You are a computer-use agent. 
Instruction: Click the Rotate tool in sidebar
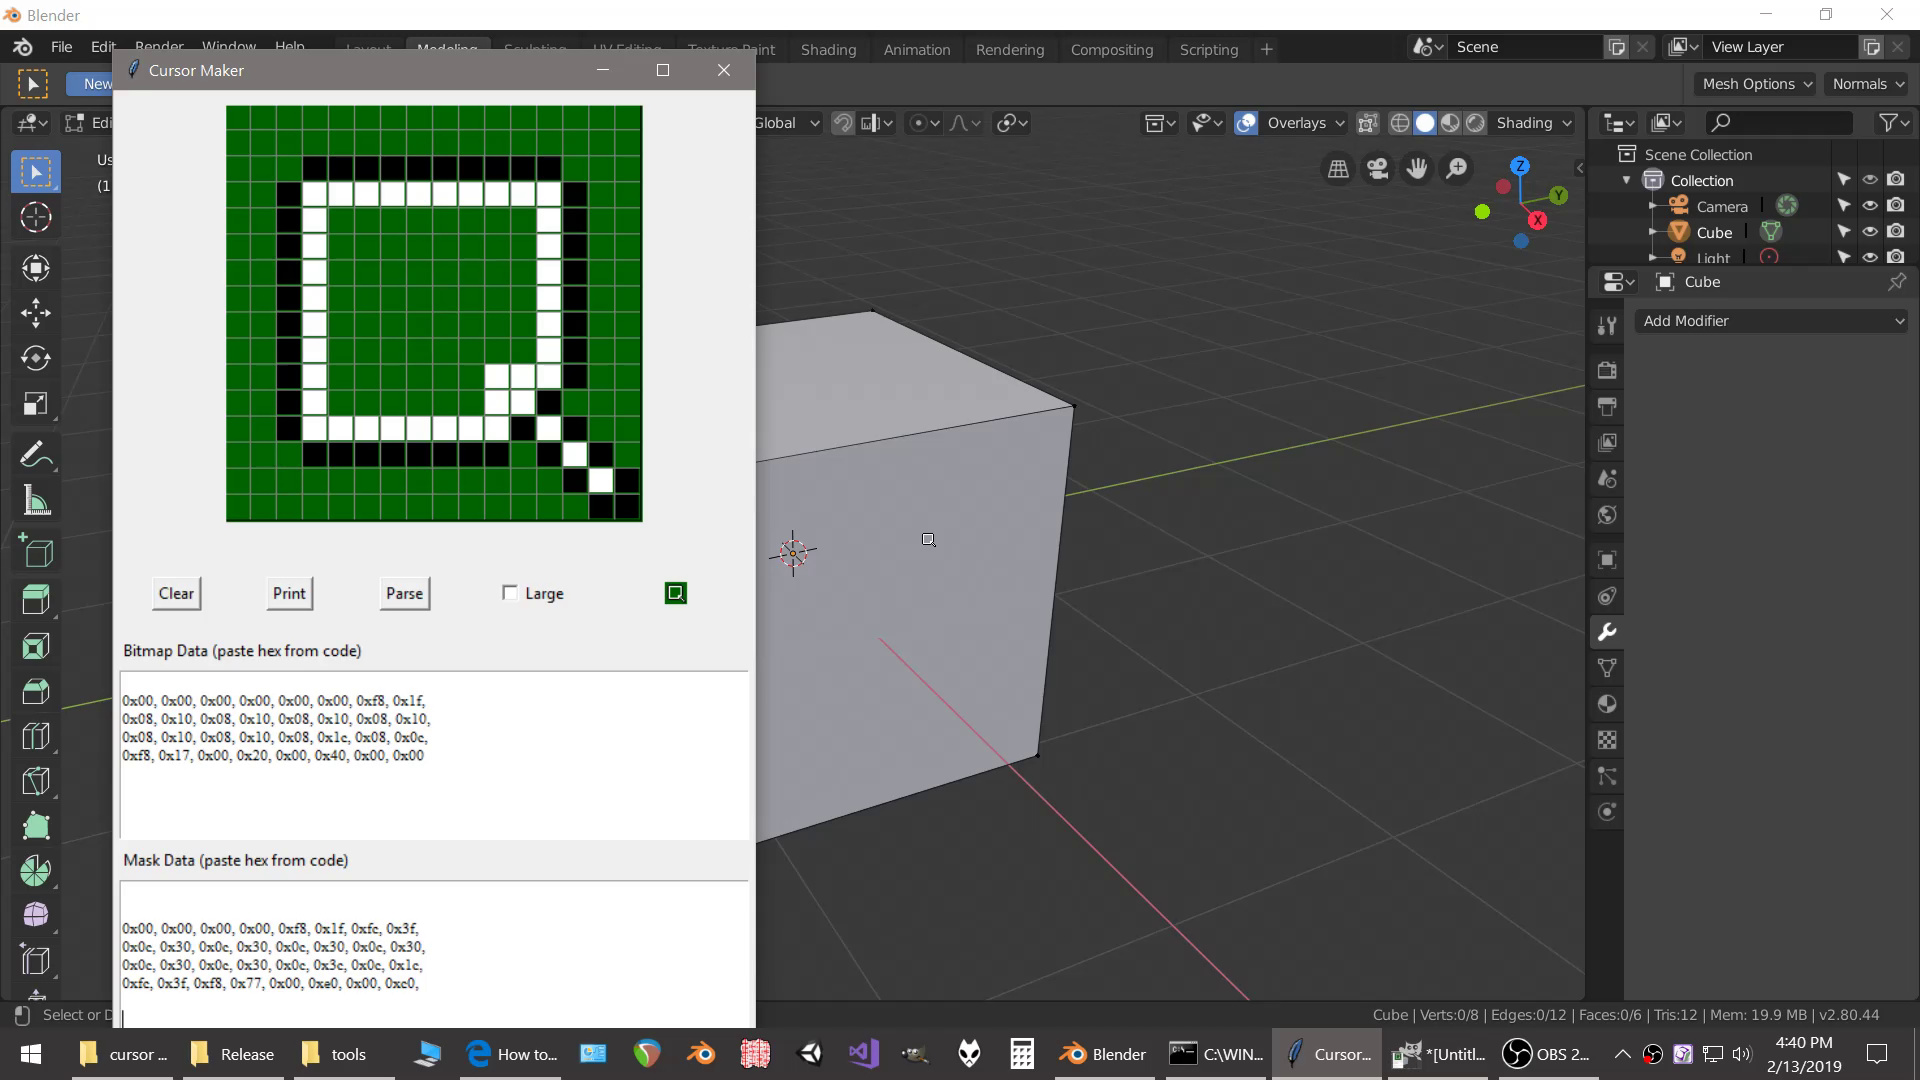[36, 357]
